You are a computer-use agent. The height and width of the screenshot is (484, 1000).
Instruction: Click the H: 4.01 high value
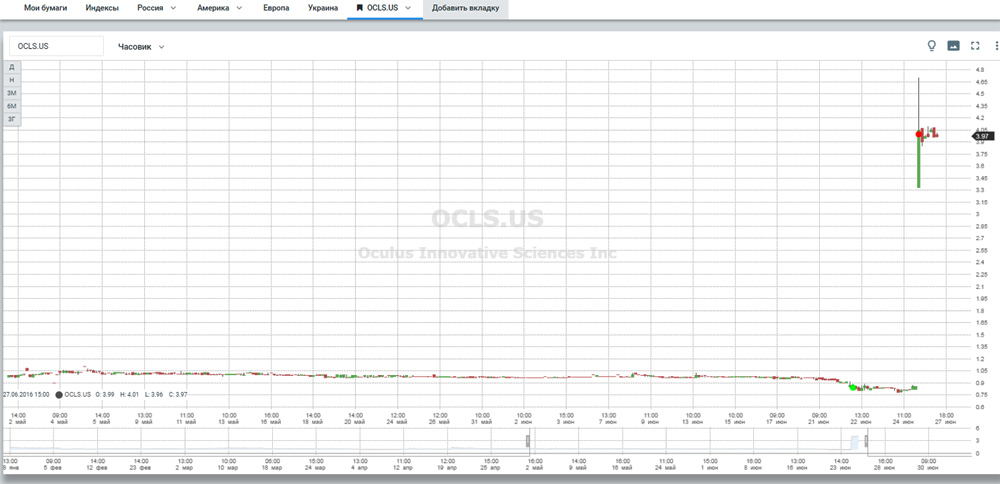pyautogui.click(x=129, y=395)
